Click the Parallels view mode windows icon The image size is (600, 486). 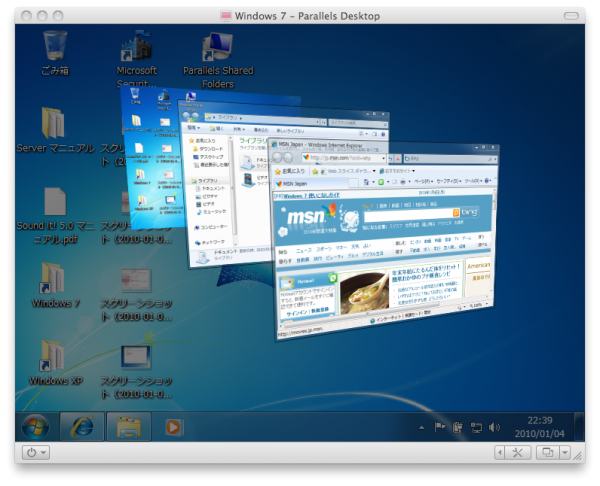pos(548,453)
